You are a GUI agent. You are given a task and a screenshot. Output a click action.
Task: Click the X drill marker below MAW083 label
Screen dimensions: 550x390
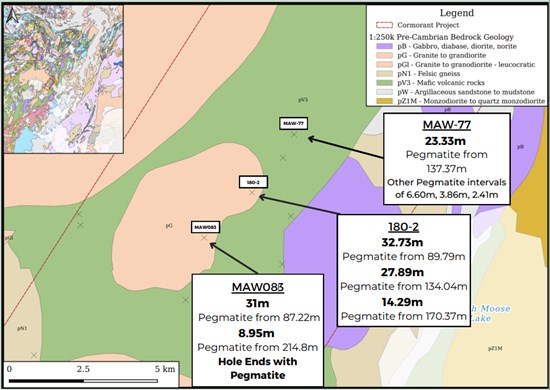(204, 238)
